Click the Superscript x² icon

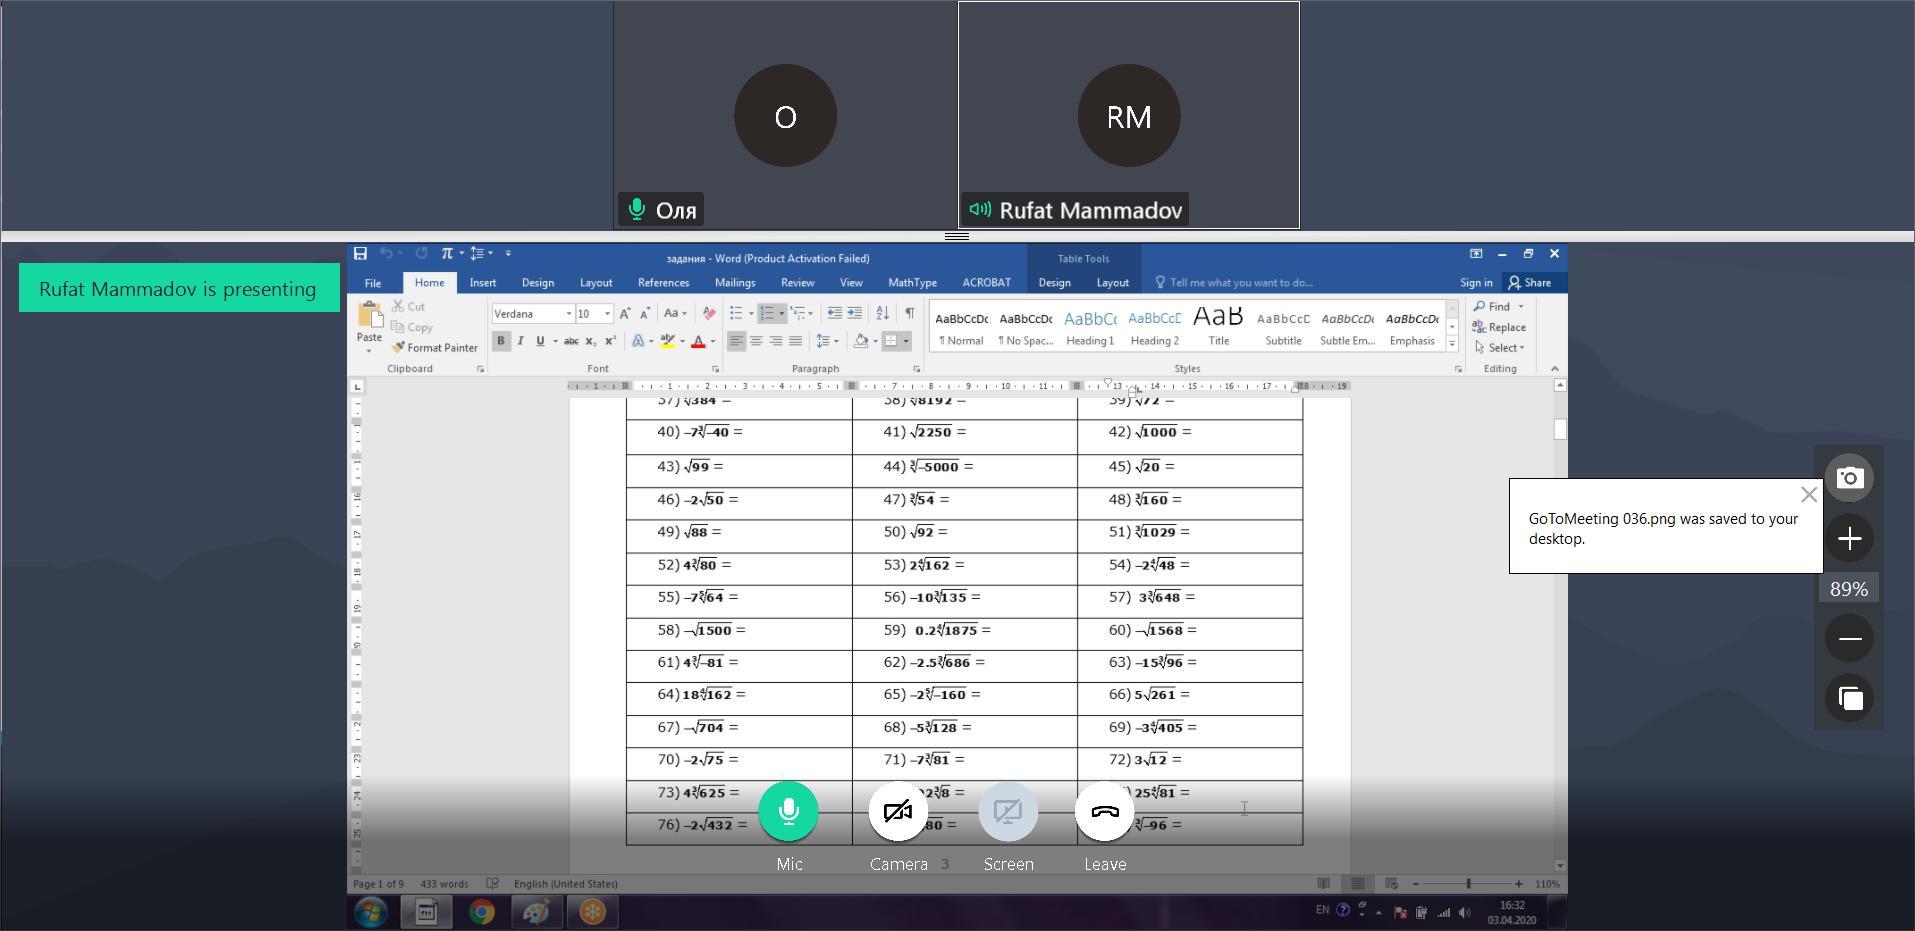[x=610, y=341]
